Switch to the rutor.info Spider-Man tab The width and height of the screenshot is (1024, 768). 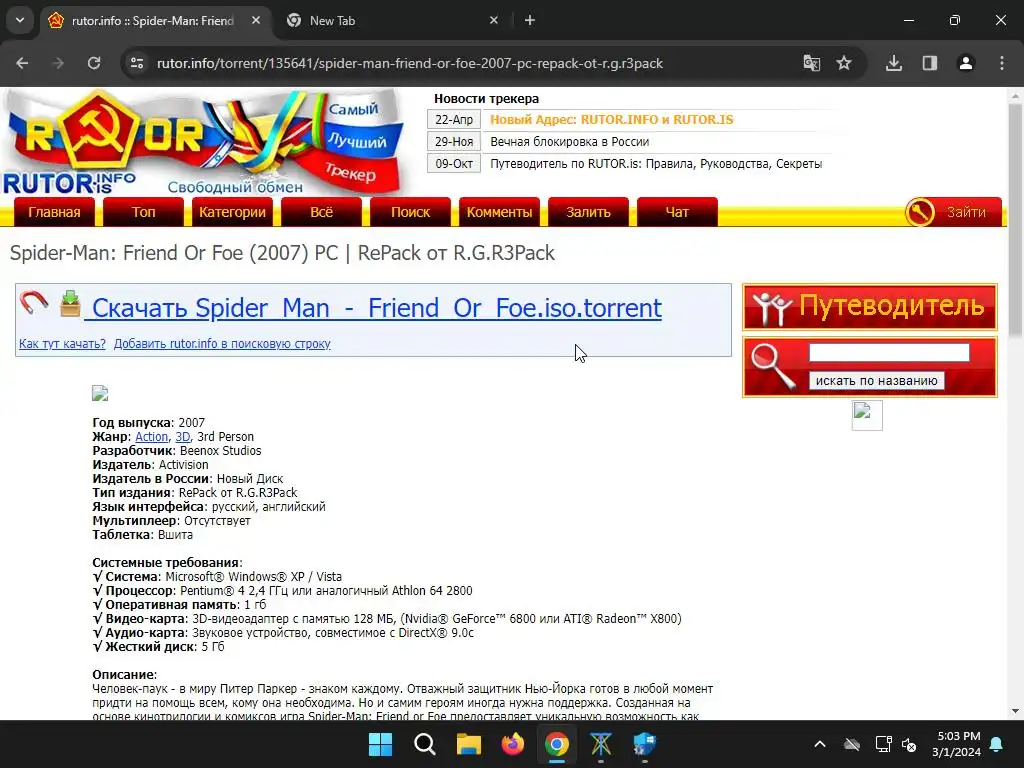pos(153,21)
